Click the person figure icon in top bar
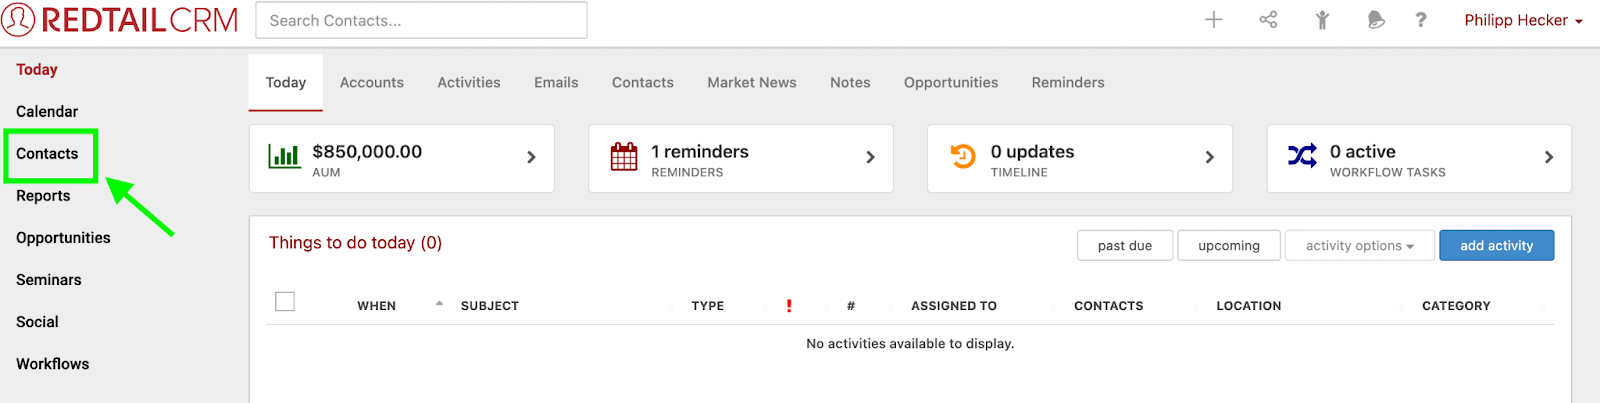 (x=1322, y=20)
